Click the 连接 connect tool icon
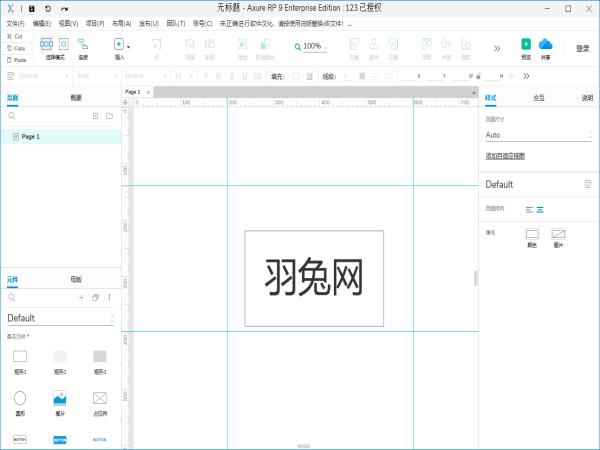Screen dimensions: 600x450 (x=83, y=44)
